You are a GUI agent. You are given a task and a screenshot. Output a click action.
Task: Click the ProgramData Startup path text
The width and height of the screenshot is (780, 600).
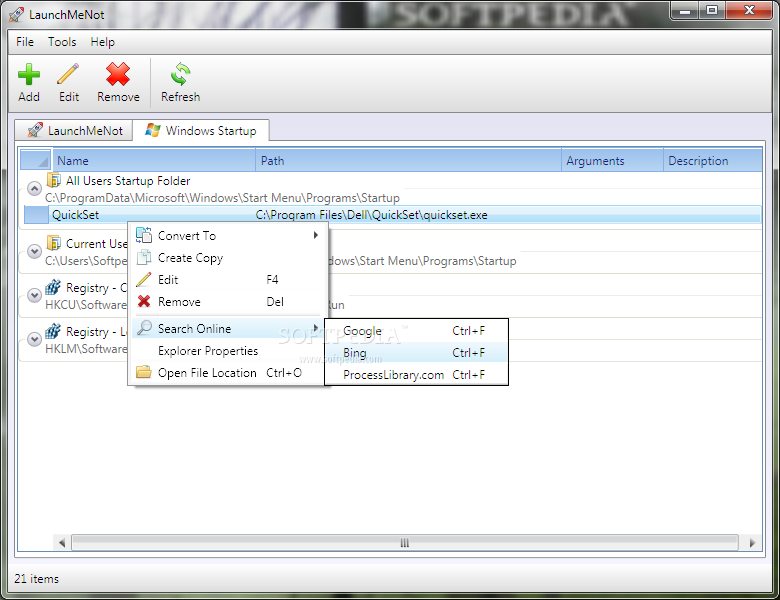pyautogui.click(x=222, y=198)
